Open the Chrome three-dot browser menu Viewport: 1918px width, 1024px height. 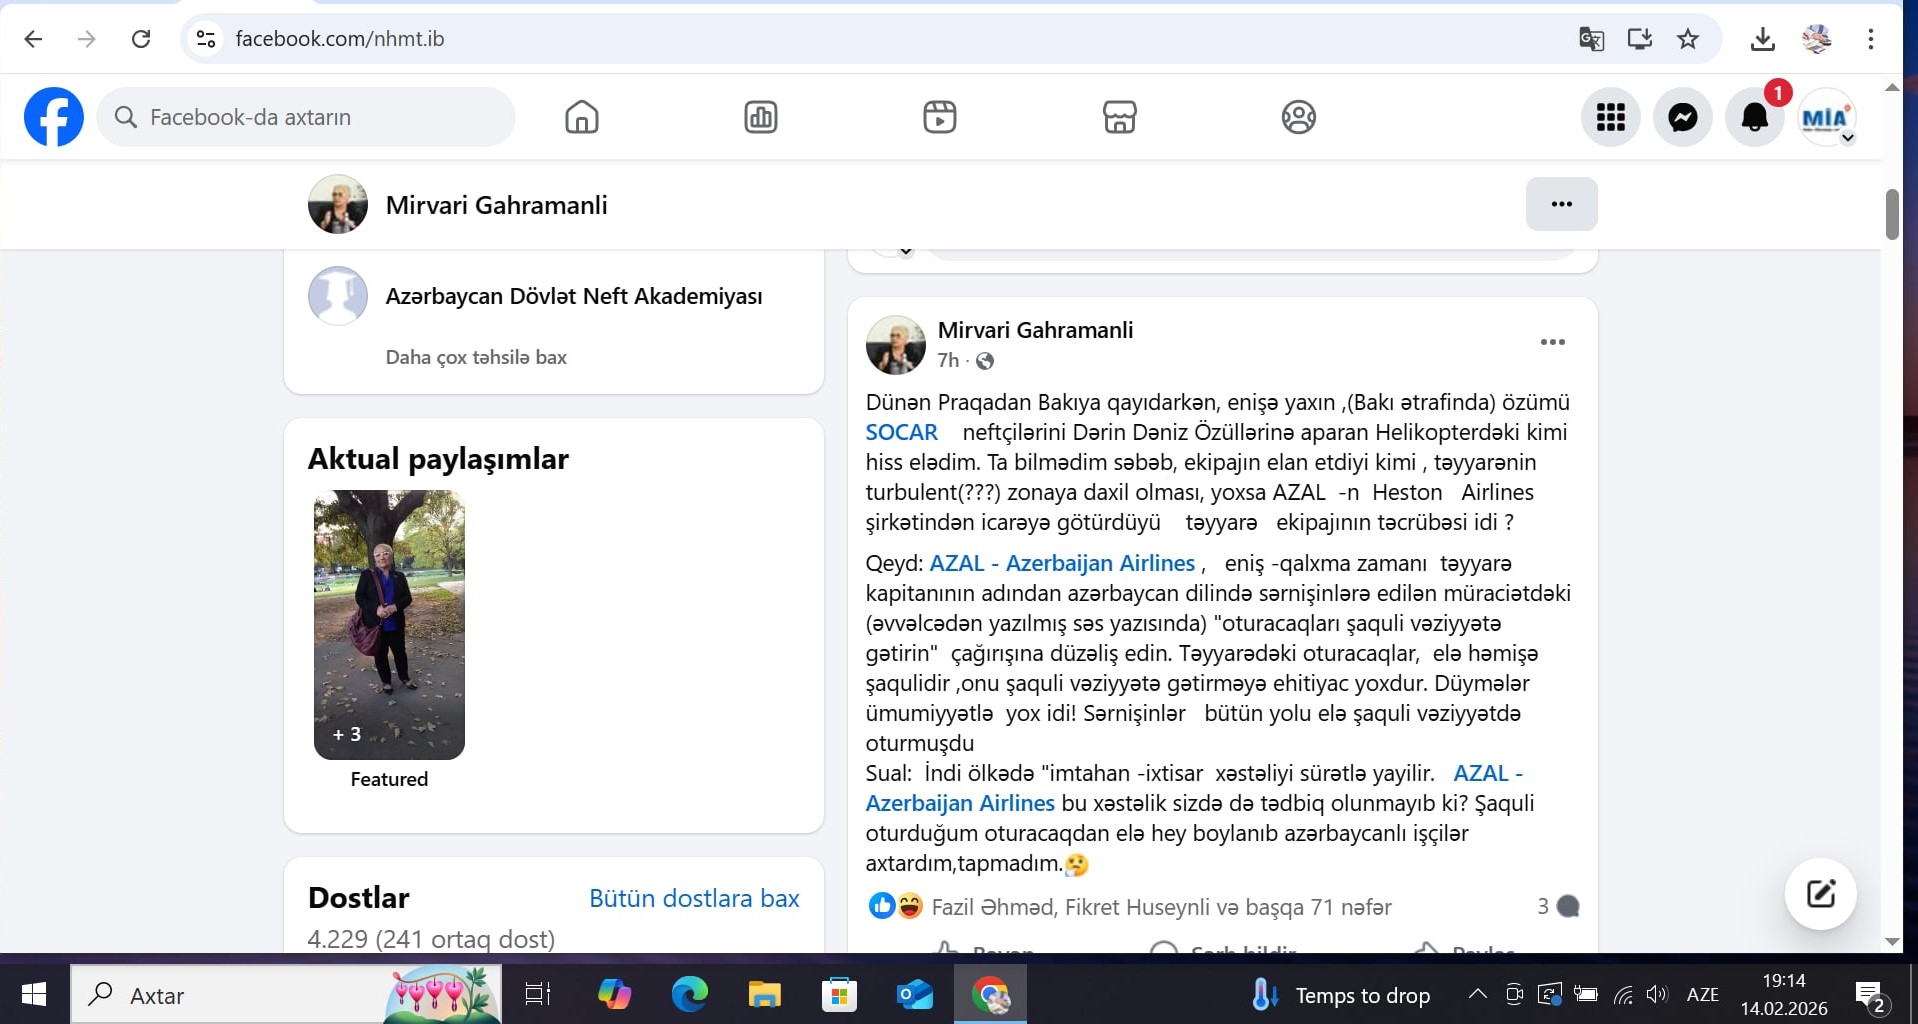point(1870,39)
